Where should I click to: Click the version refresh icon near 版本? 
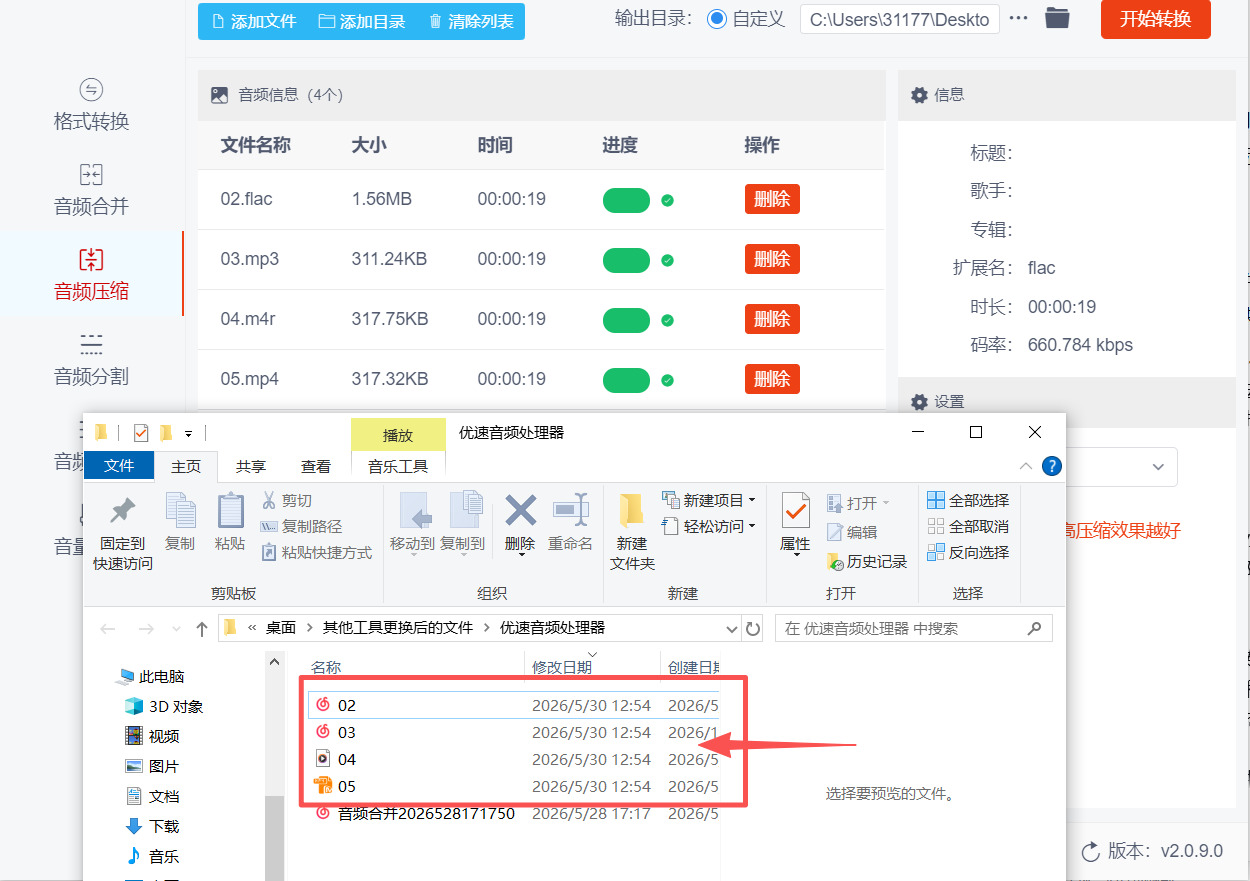point(1091,851)
